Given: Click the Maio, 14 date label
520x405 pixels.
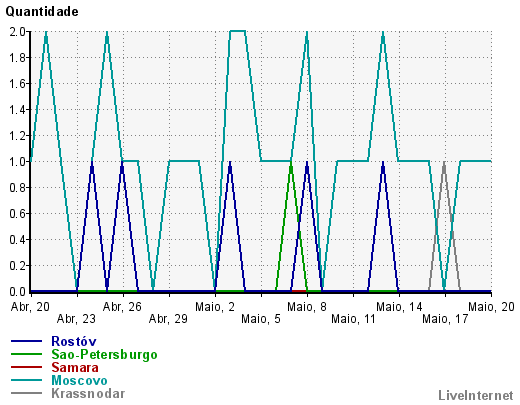Looking at the screenshot, I should 399,307.
